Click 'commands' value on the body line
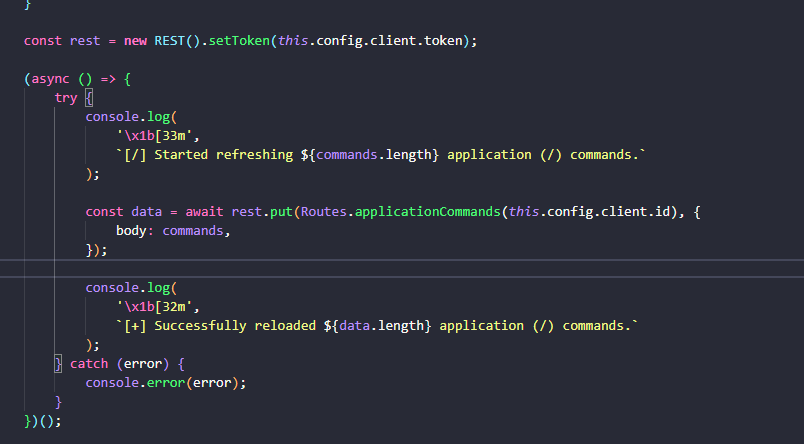Image resolution: width=804 pixels, height=444 pixels. [193, 231]
